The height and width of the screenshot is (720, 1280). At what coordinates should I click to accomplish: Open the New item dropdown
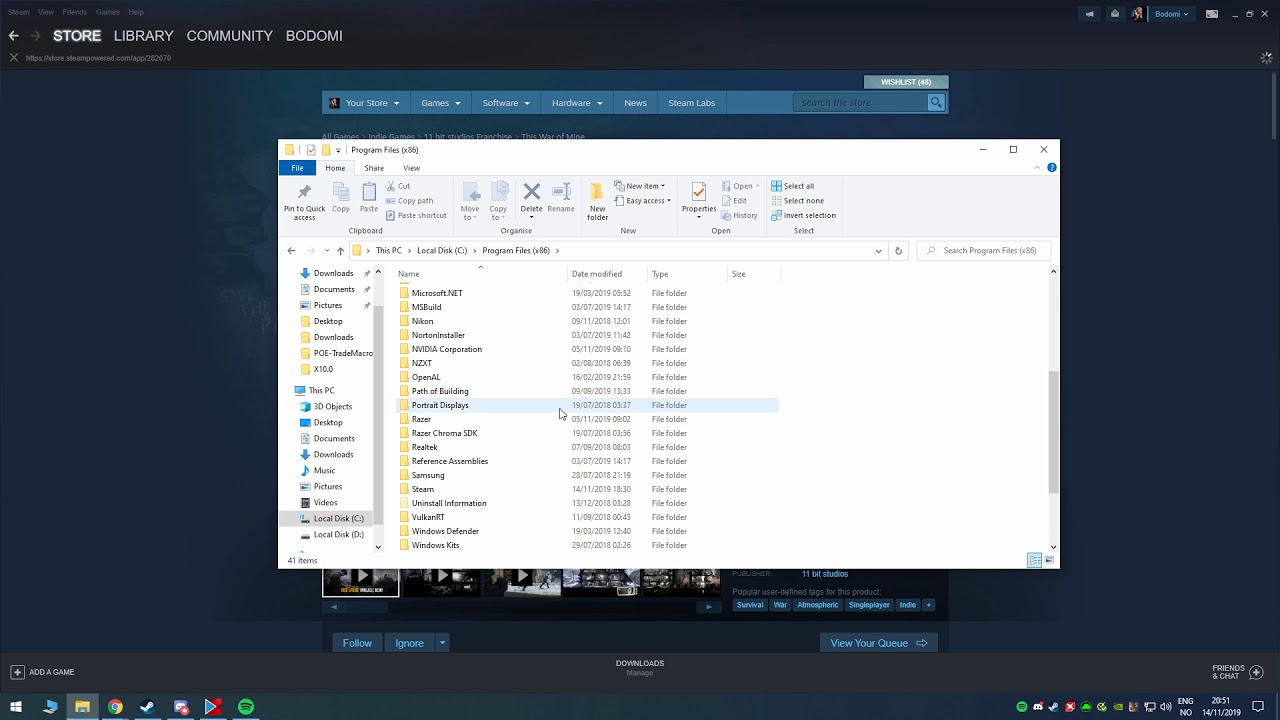640,185
